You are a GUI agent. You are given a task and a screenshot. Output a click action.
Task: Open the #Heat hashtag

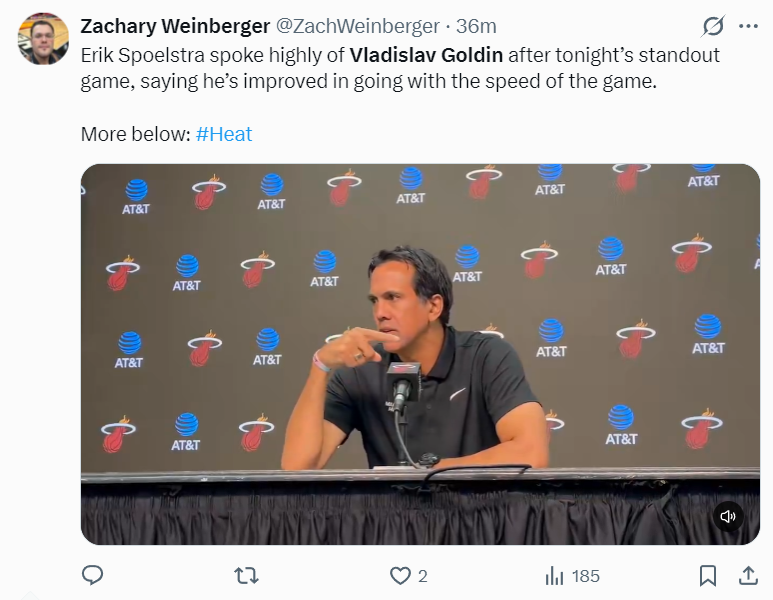(224, 134)
